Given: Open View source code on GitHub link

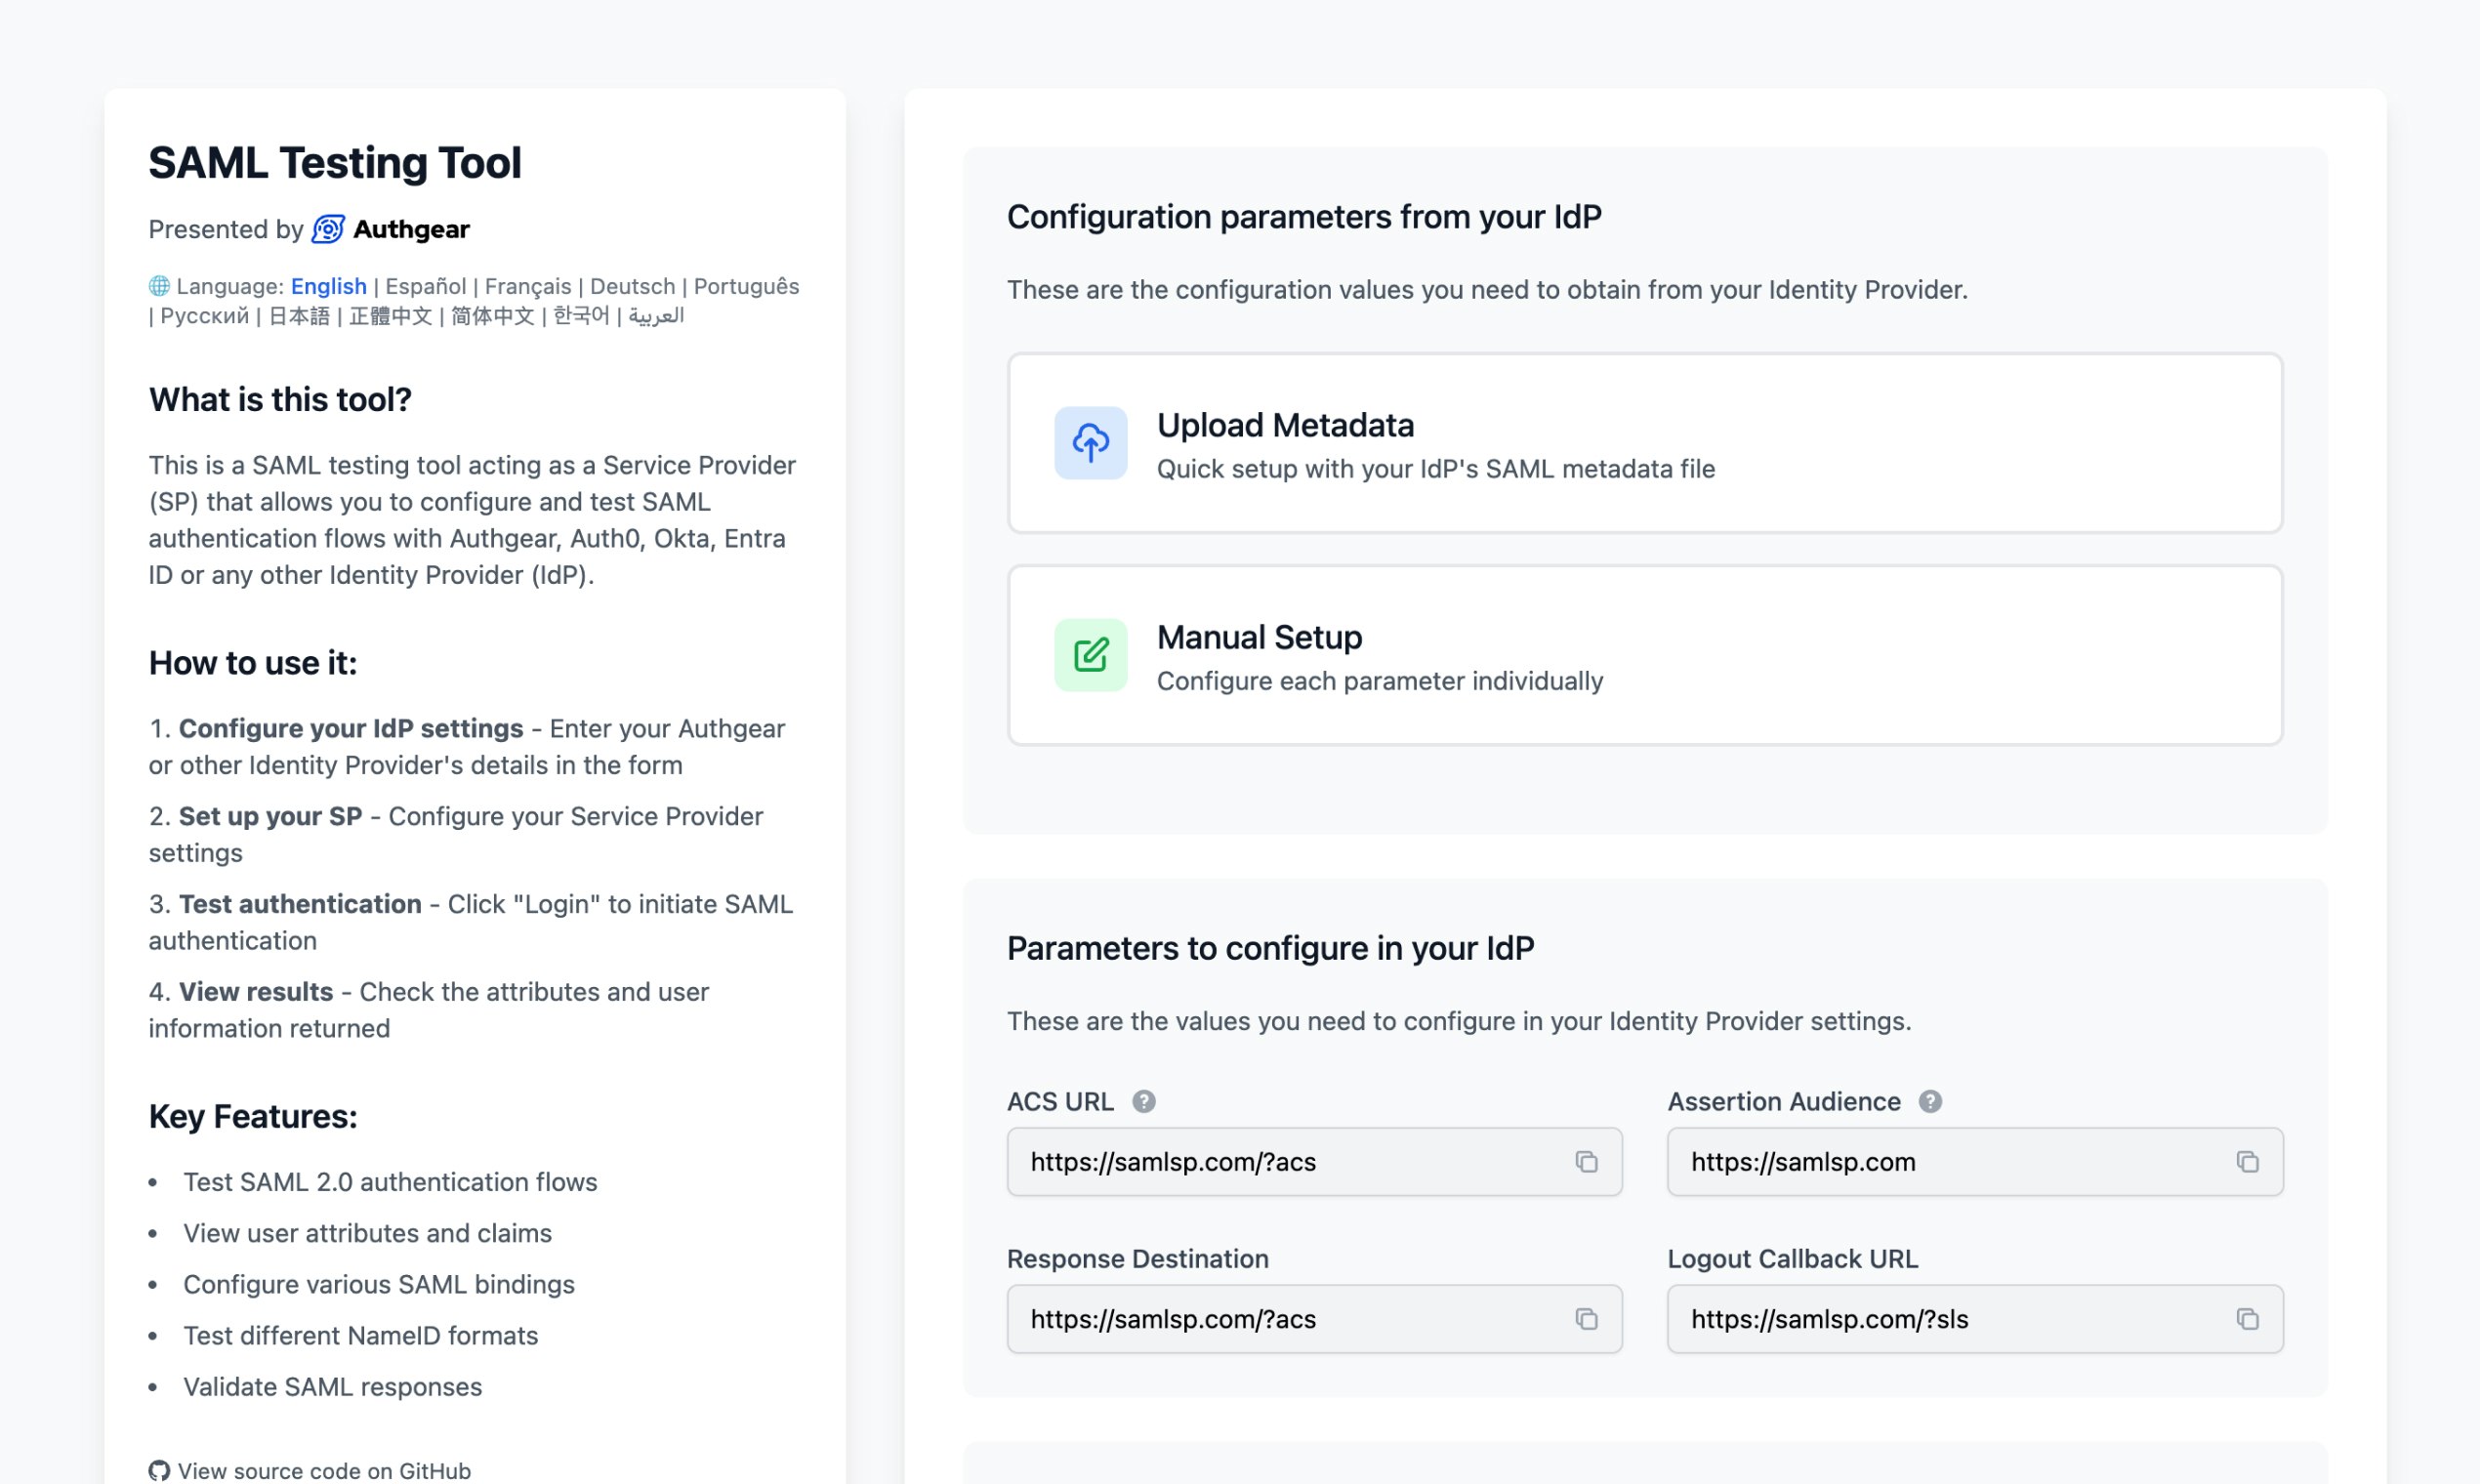Looking at the screenshot, I should 310,1470.
